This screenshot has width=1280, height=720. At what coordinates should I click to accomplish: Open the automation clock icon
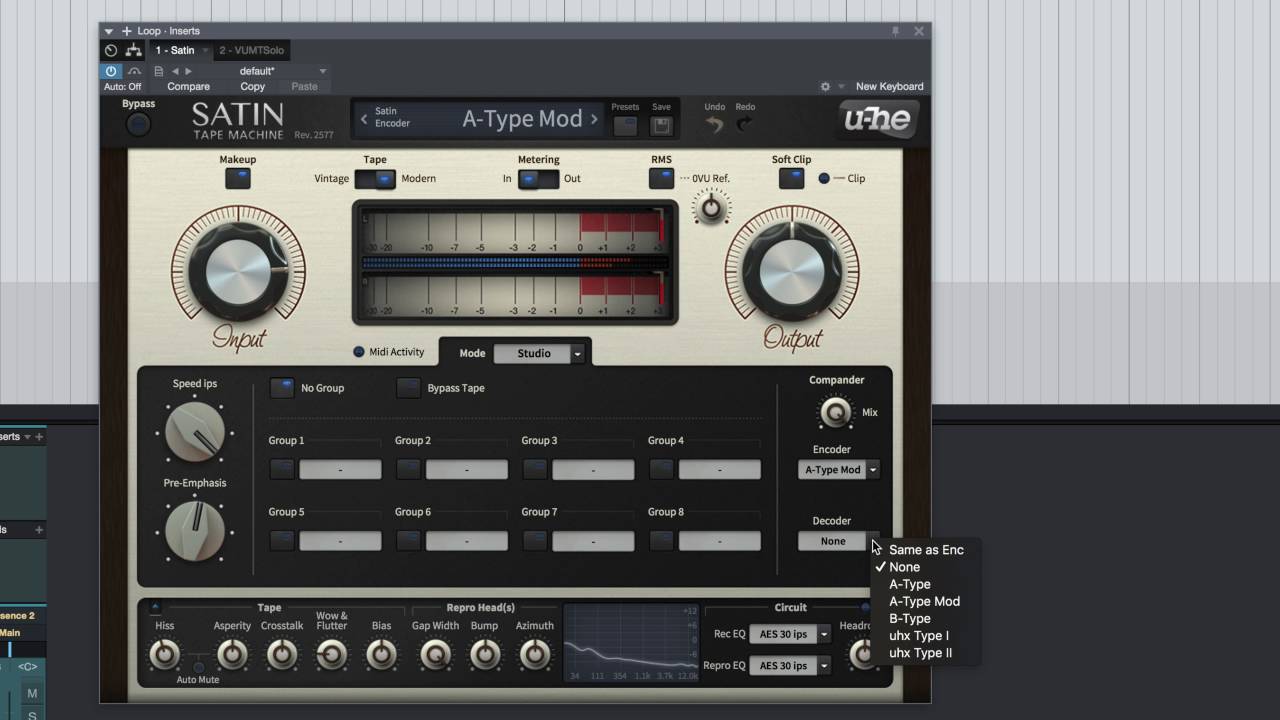pos(111,50)
